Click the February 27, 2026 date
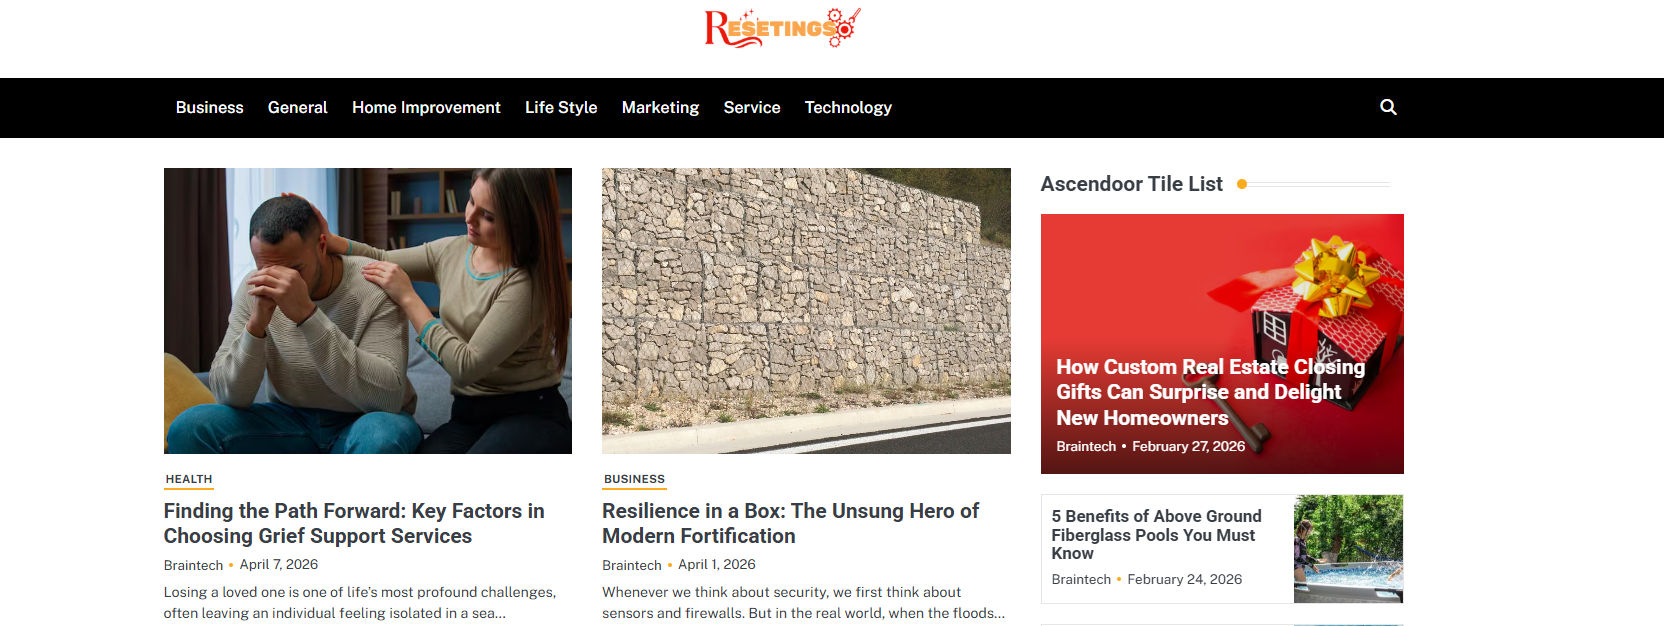This screenshot has width=1664, height=626. tap(1189, 446)
